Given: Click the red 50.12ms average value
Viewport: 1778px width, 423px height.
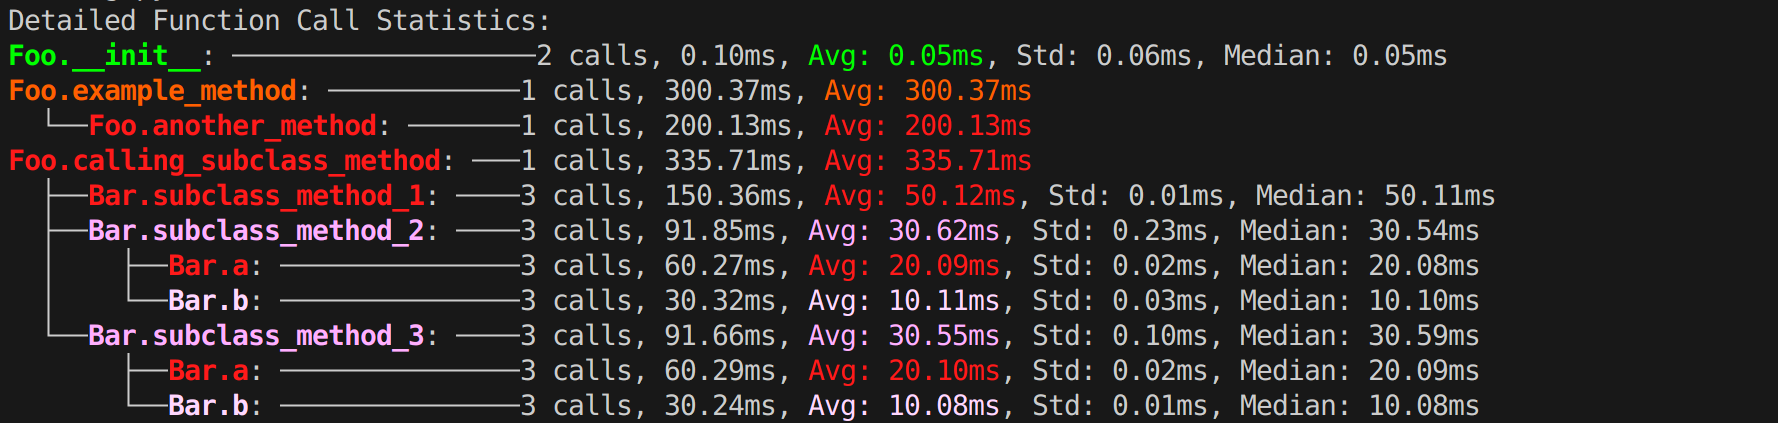Looking at the screenshot, I should point(960,196).
